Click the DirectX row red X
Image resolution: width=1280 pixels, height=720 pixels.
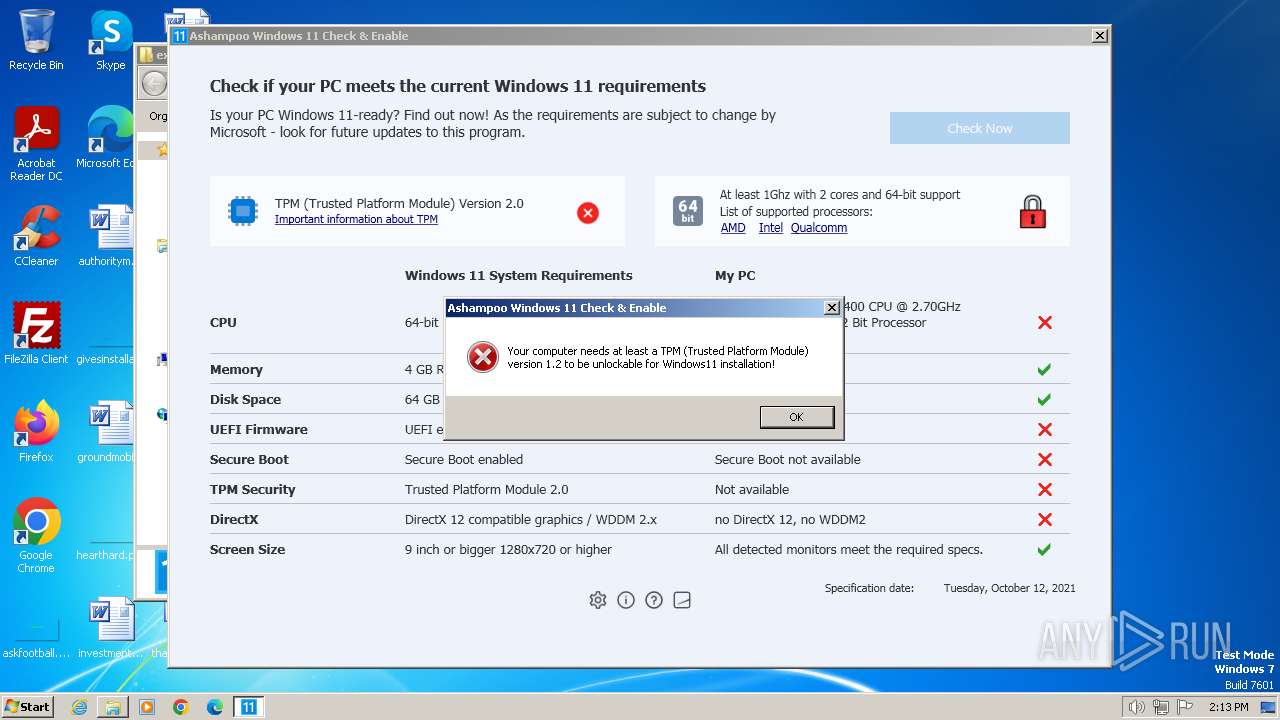pyautogui.click(x=1045, y=520)
